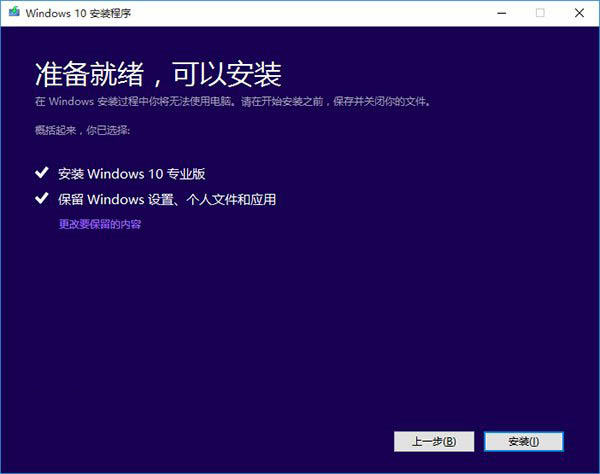Go back with 上一步(B) button
The image size is (600, 474).
[x=434, y=441]
